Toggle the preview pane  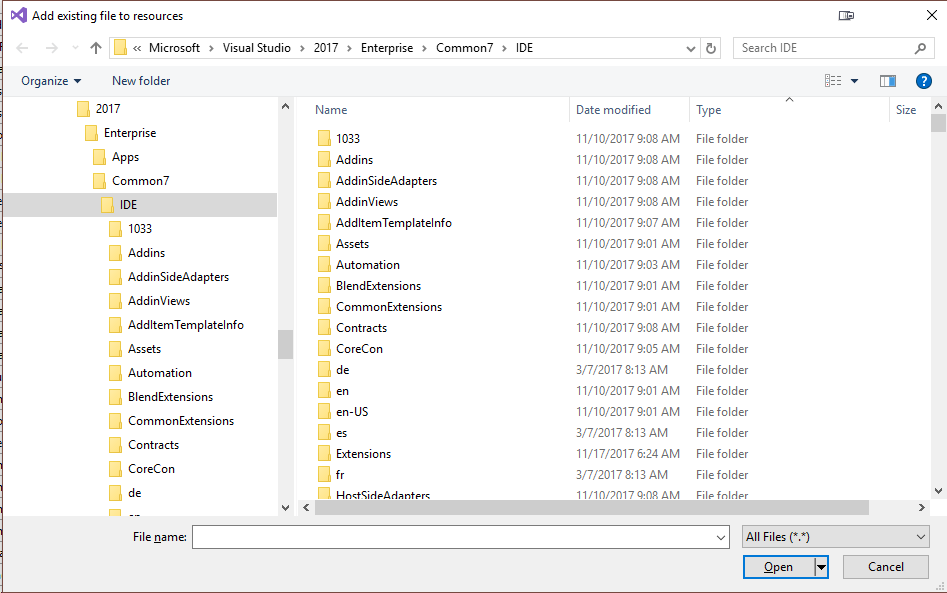pos(887,81)
